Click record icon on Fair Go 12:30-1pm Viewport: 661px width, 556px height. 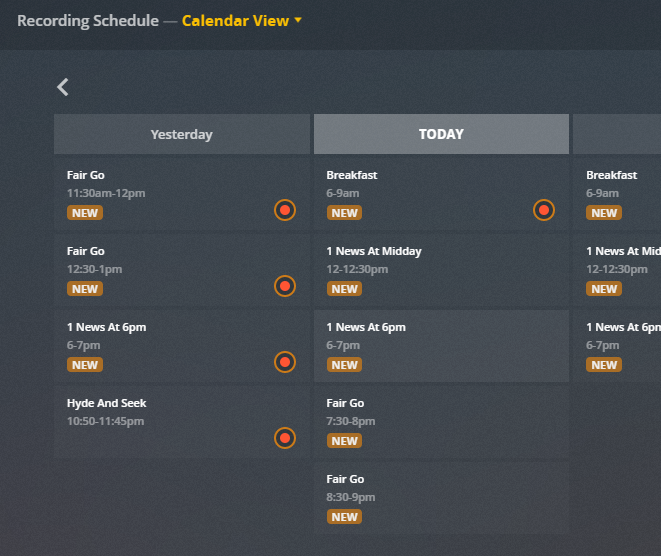tap(285, 286)
